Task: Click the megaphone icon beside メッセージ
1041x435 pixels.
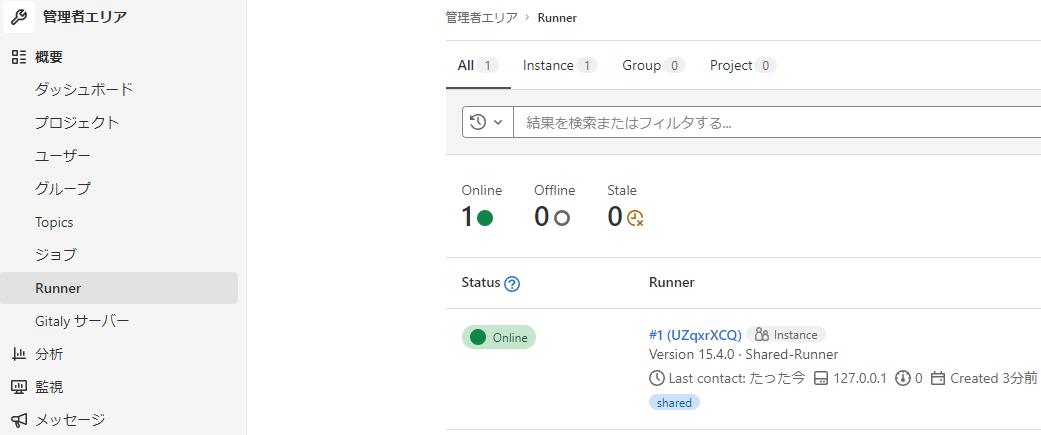Action: 19,420
